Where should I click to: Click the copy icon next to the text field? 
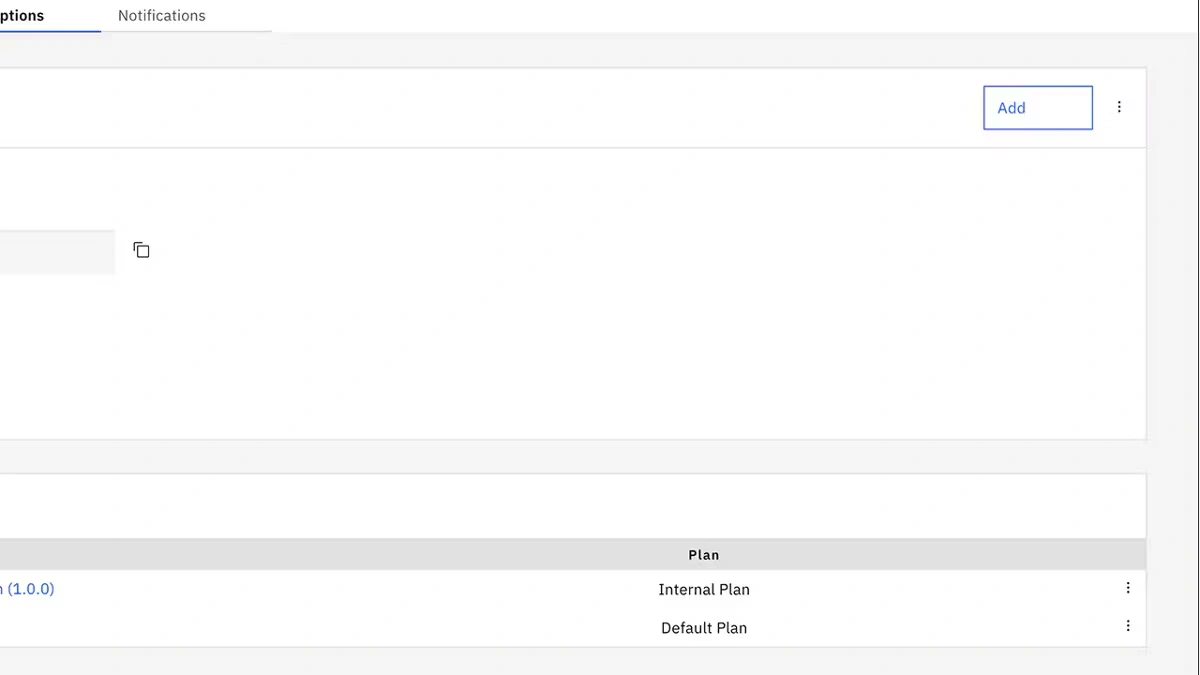[141, 250]
